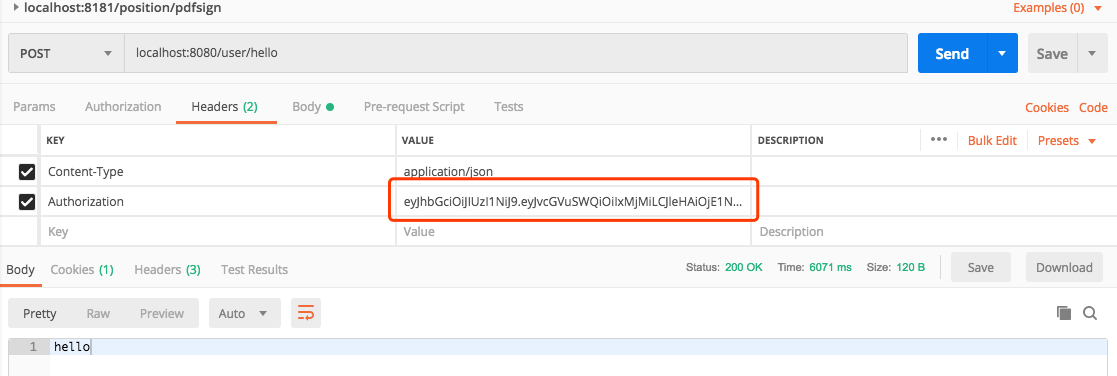Viewport: 1117px width, 376px height.
Task: Open the three-dots column options menu
Action: click(939, 140)
